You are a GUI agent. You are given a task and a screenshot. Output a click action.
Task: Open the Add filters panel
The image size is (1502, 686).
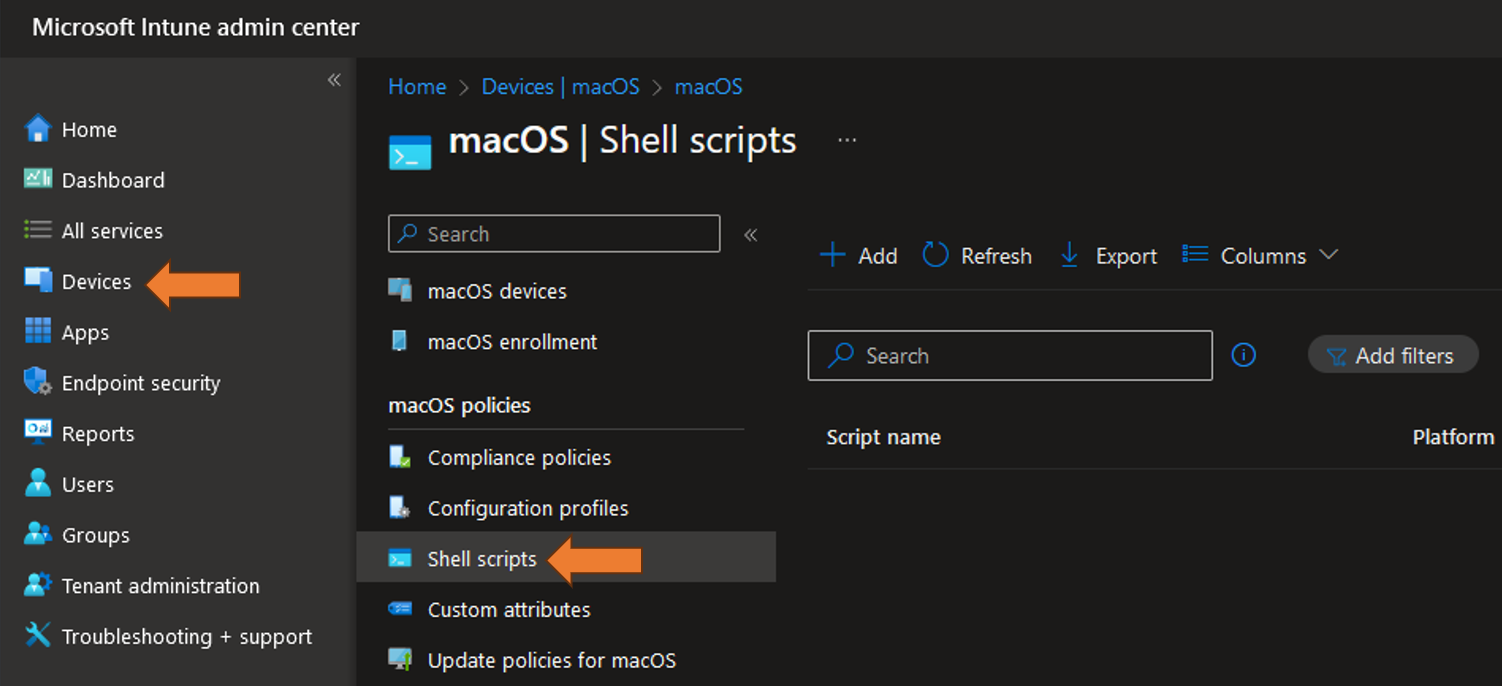[1393, 355]
